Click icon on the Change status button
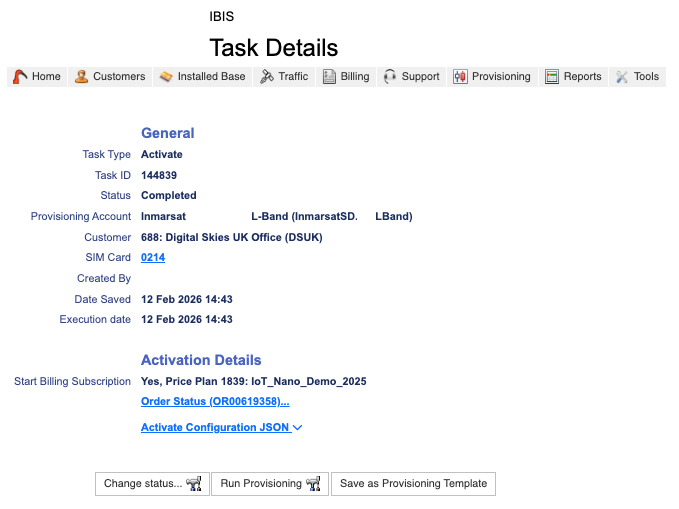This screenshot has width=679, height=509. [x=194, y=484]
